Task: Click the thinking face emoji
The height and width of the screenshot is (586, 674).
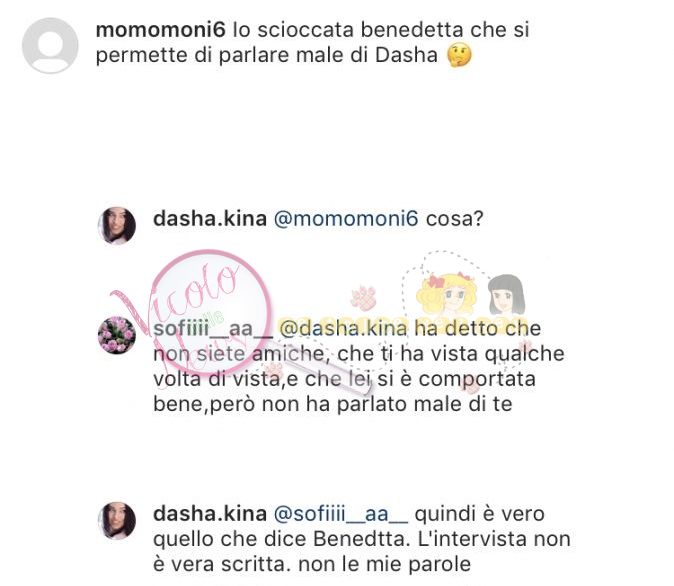Action: tap(459, 56)
